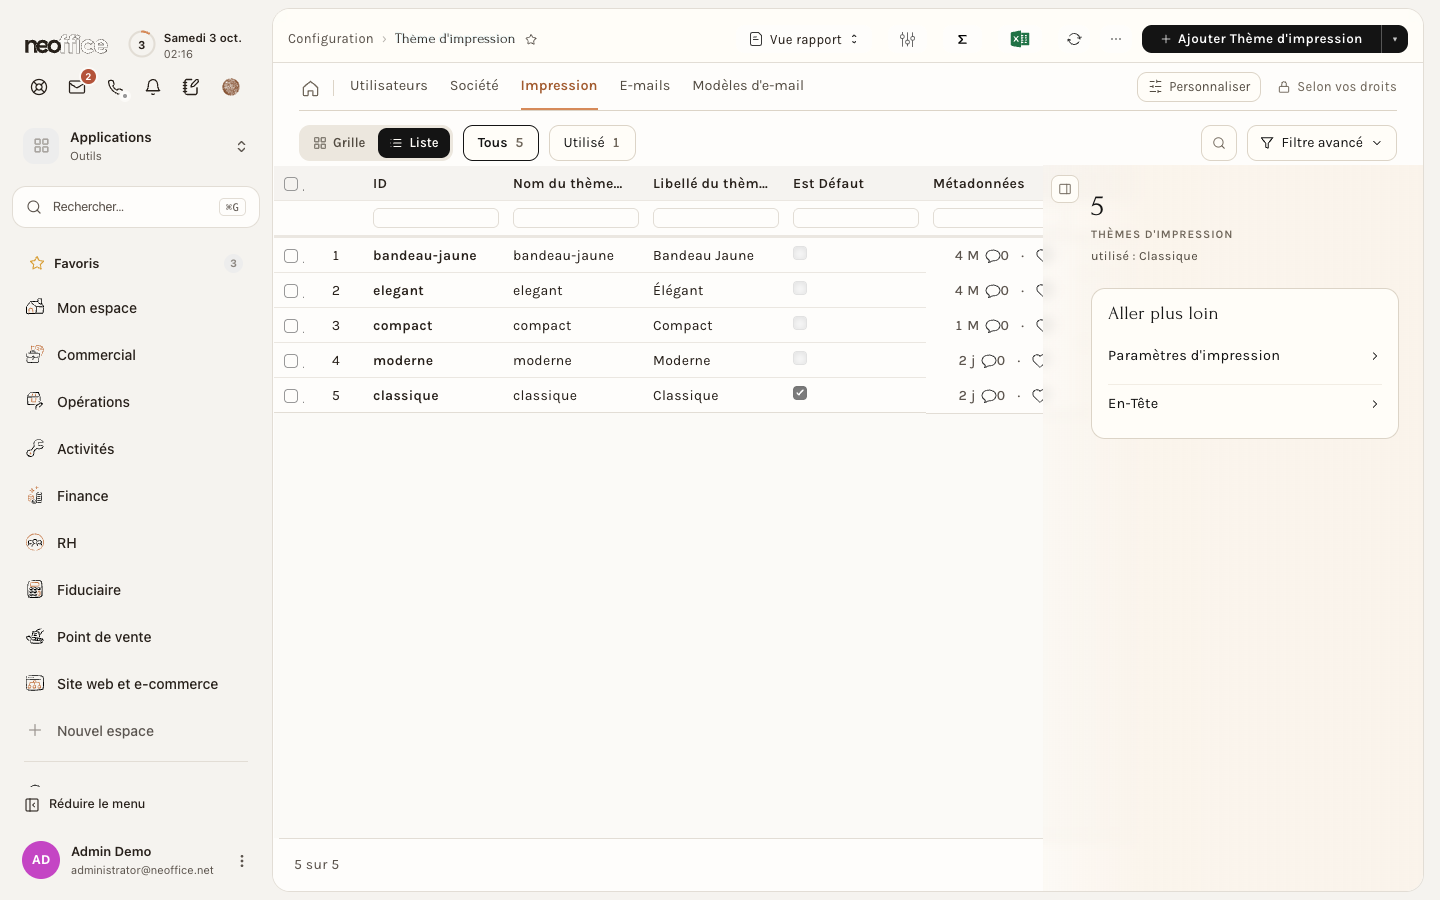Select the compact row checkbox
Screen dimensions: 1440x900
[x=291, y=326]
